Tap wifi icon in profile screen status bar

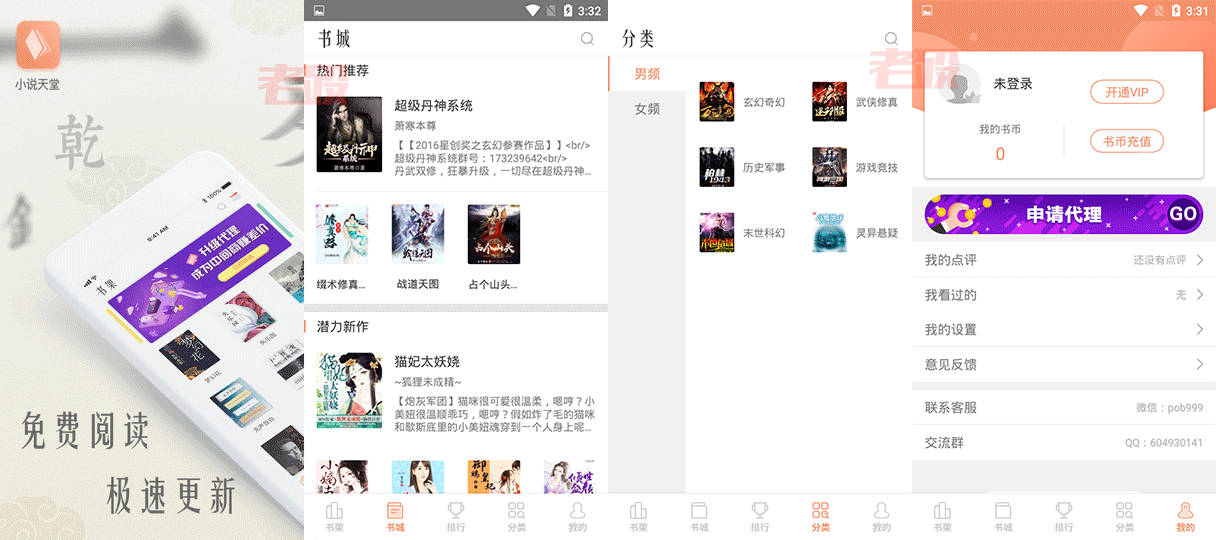click(x=1140, y=10)
